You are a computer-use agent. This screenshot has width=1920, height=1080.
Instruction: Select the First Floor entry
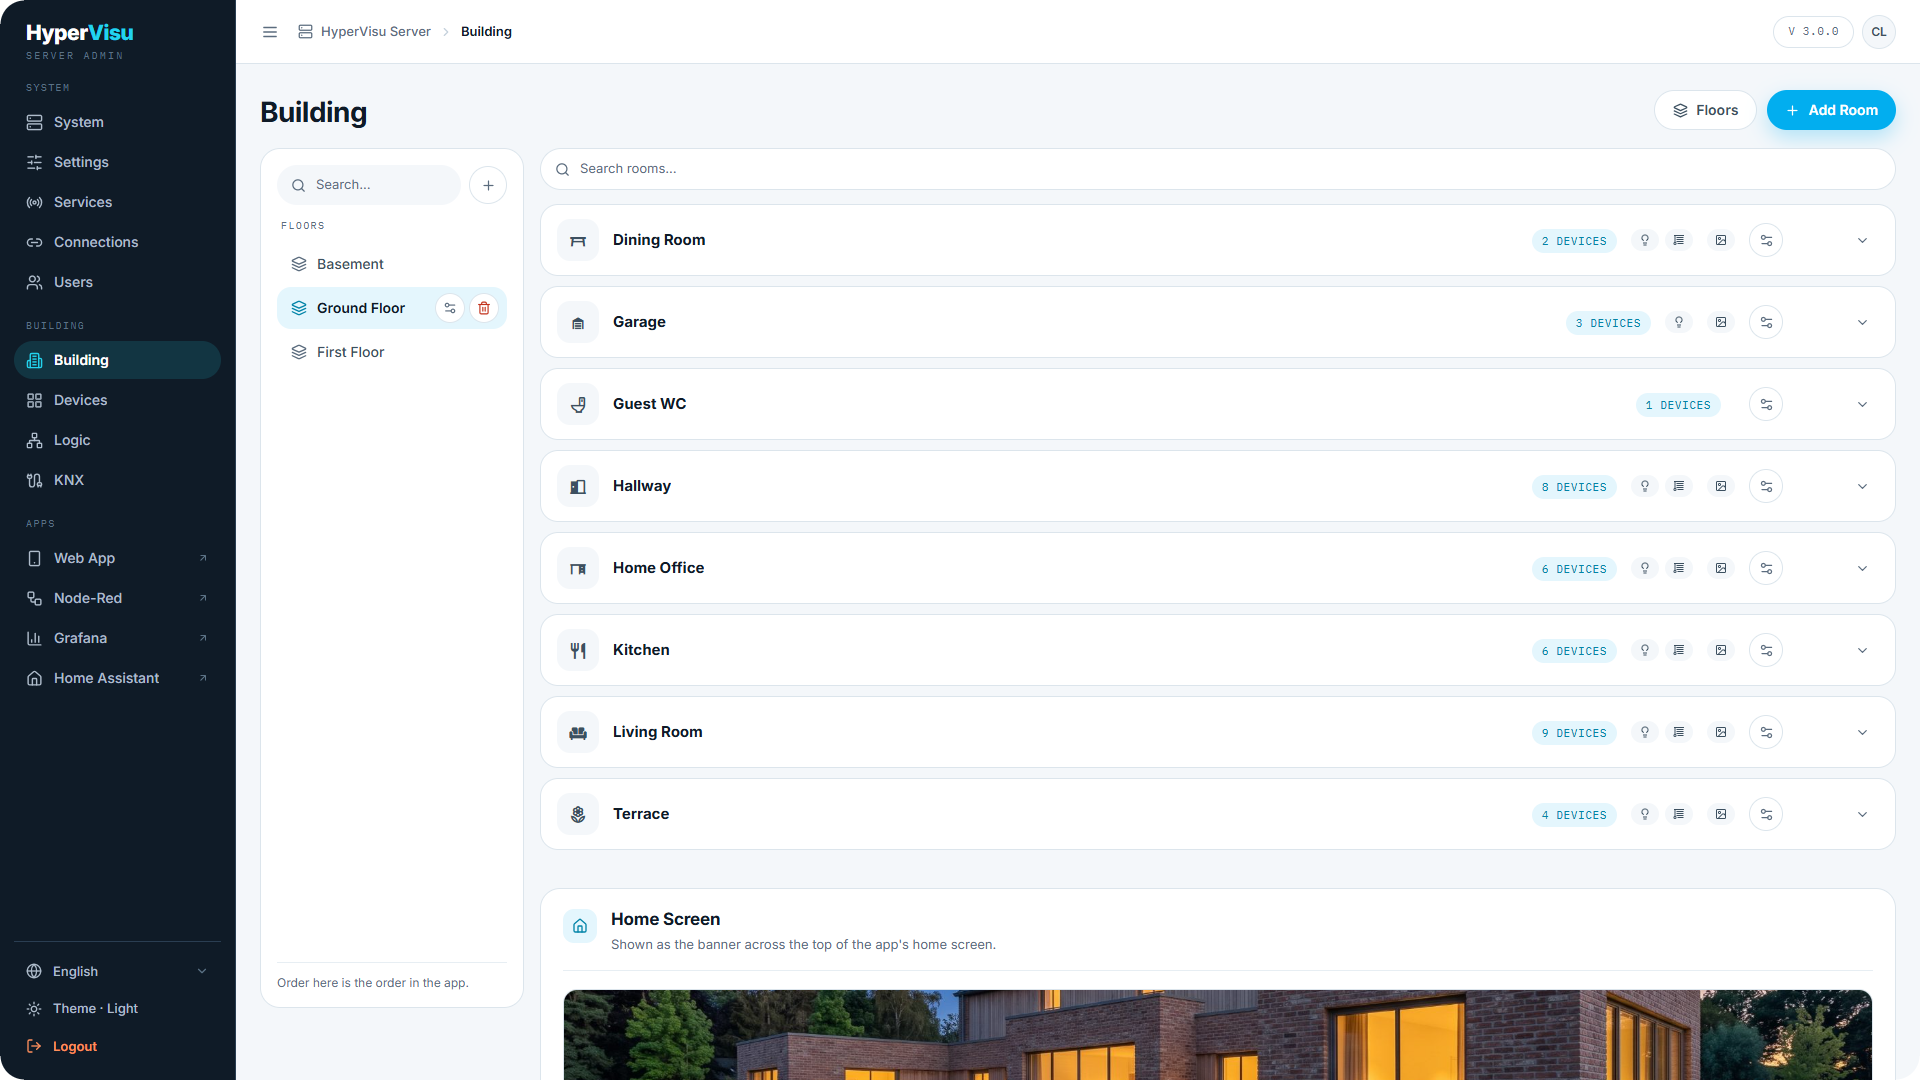tap(392, 352)
